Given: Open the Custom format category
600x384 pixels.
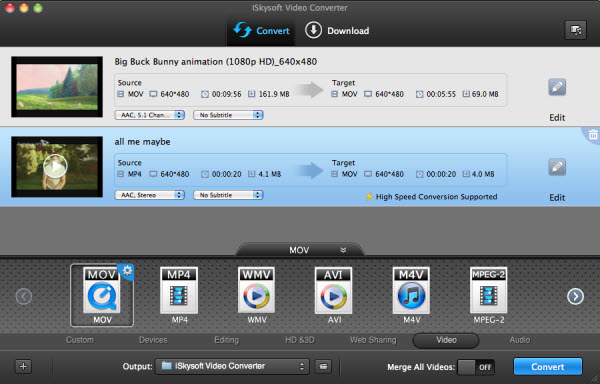Looking at the screenshot, I should point(80,340).
